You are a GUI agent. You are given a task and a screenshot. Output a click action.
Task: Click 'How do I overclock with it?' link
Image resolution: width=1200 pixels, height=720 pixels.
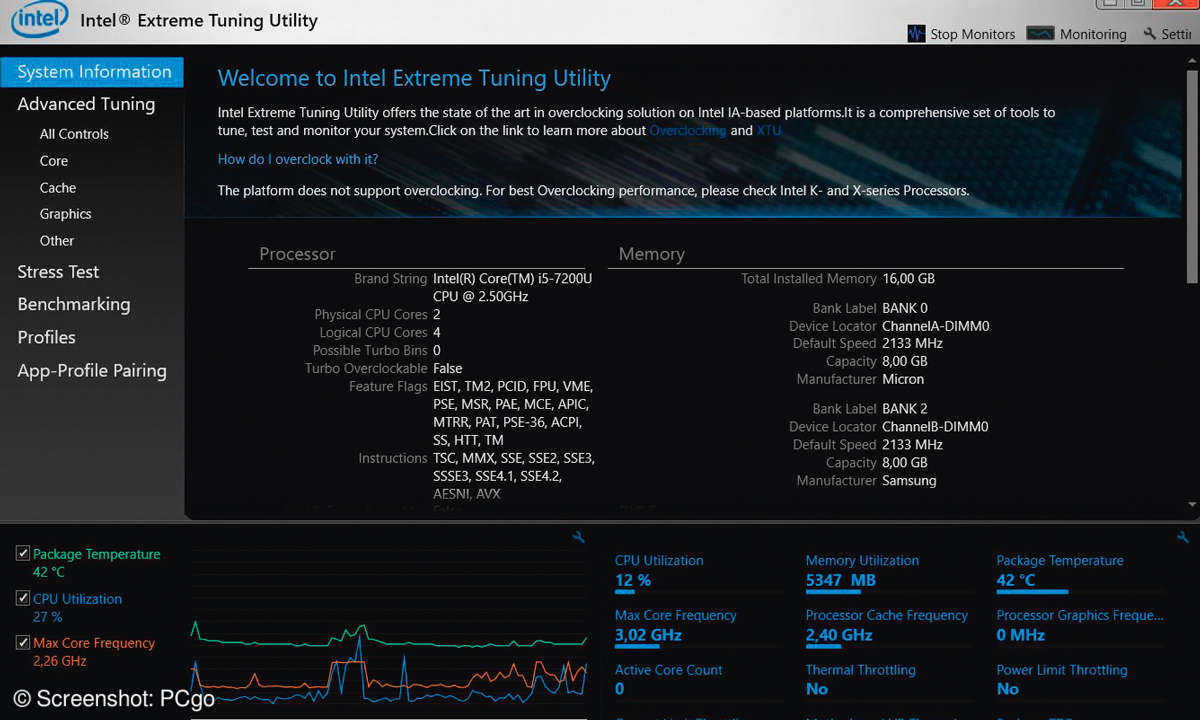click(298, 159)
